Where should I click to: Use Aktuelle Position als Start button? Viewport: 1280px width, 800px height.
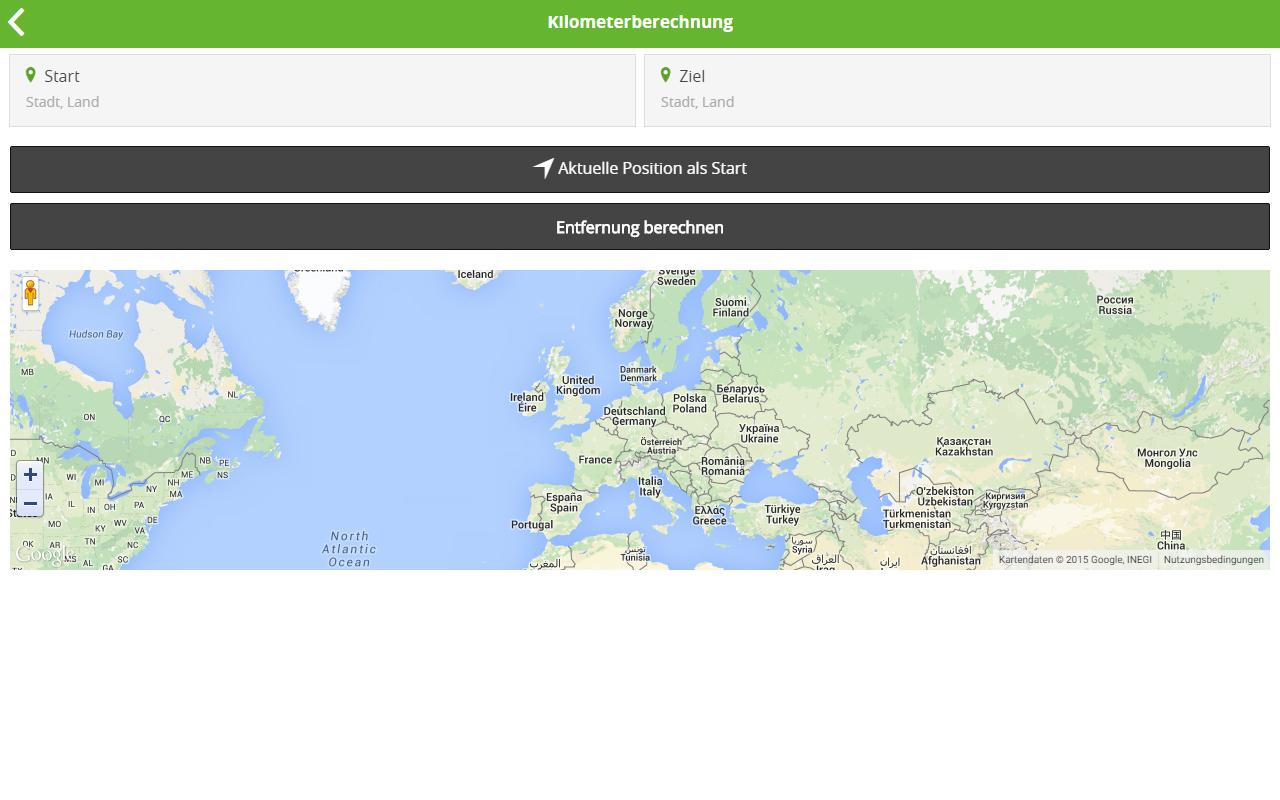(x=640, y=169)
